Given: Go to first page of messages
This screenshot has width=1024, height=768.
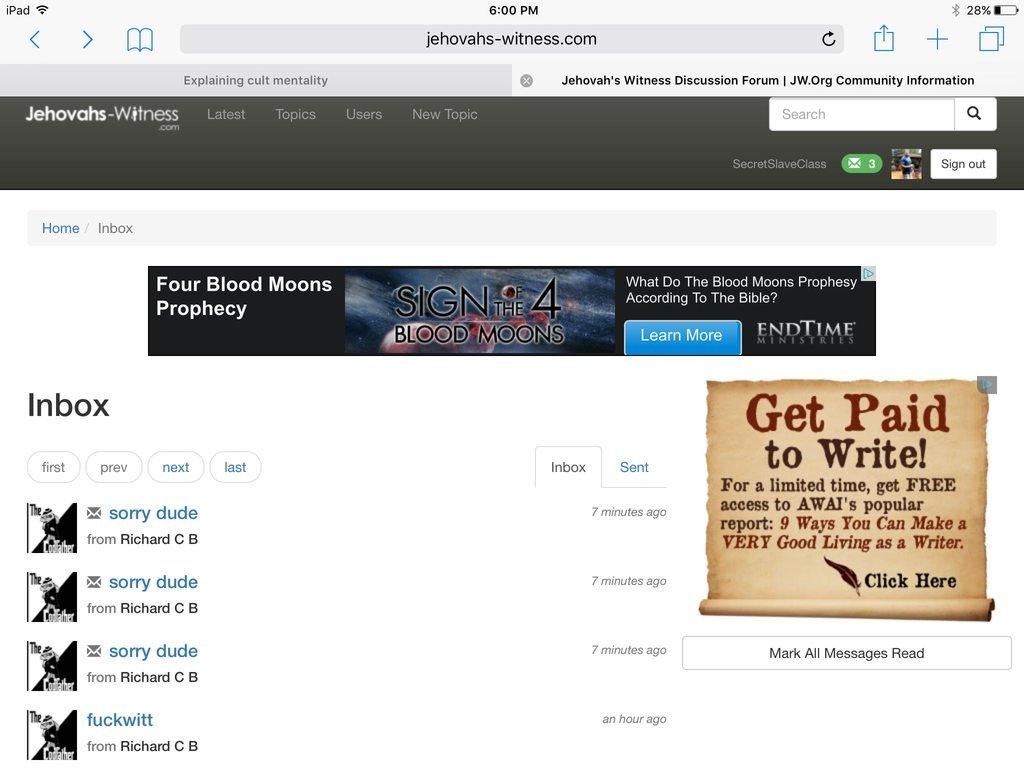Looking at the screenshot, I should (x=54, y=467).
